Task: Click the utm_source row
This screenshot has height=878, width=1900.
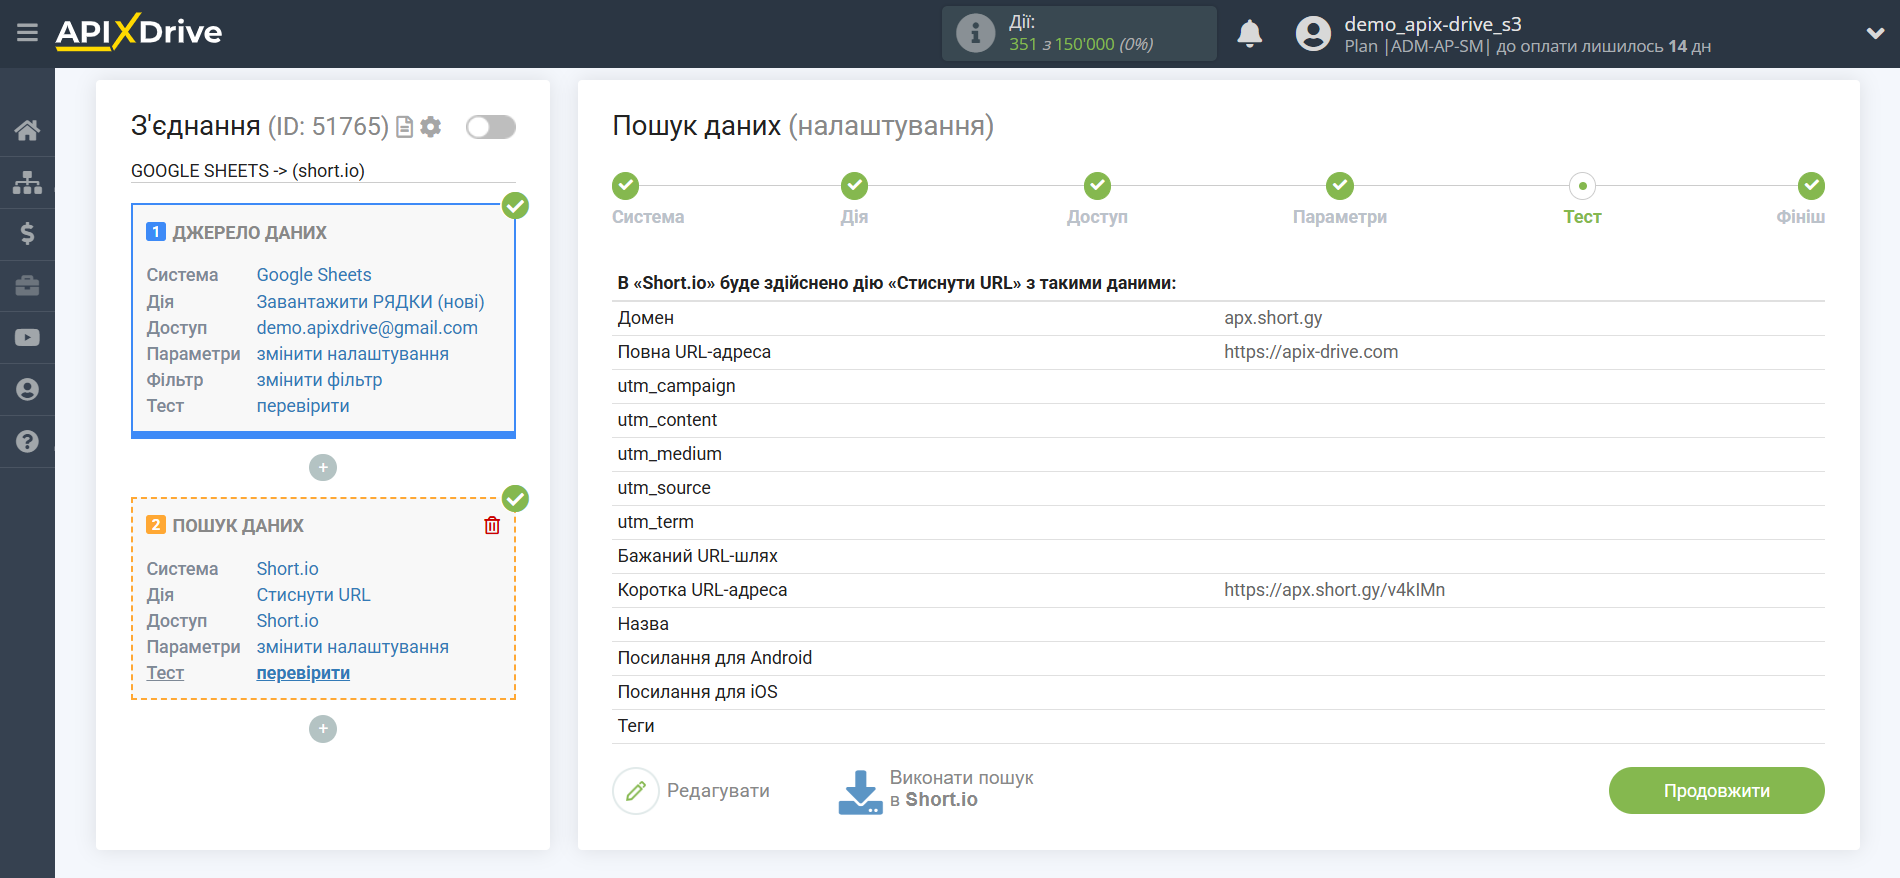Action: 1218,488
